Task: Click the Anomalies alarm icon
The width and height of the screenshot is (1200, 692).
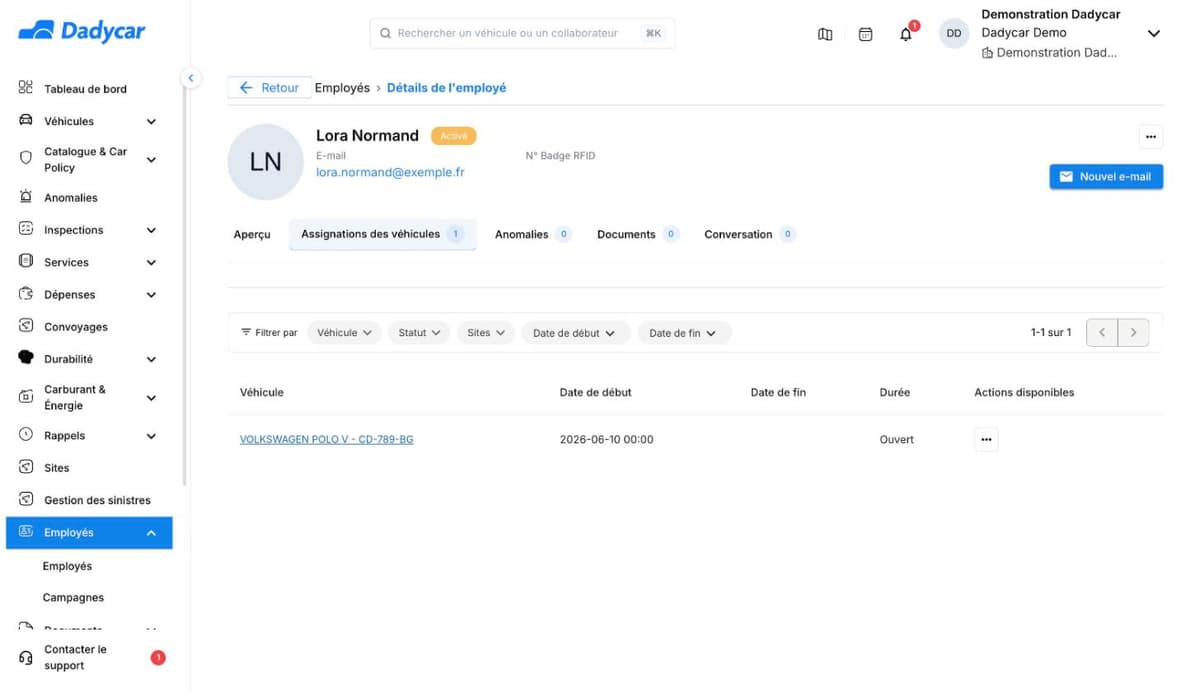Action: coord(26,197)
